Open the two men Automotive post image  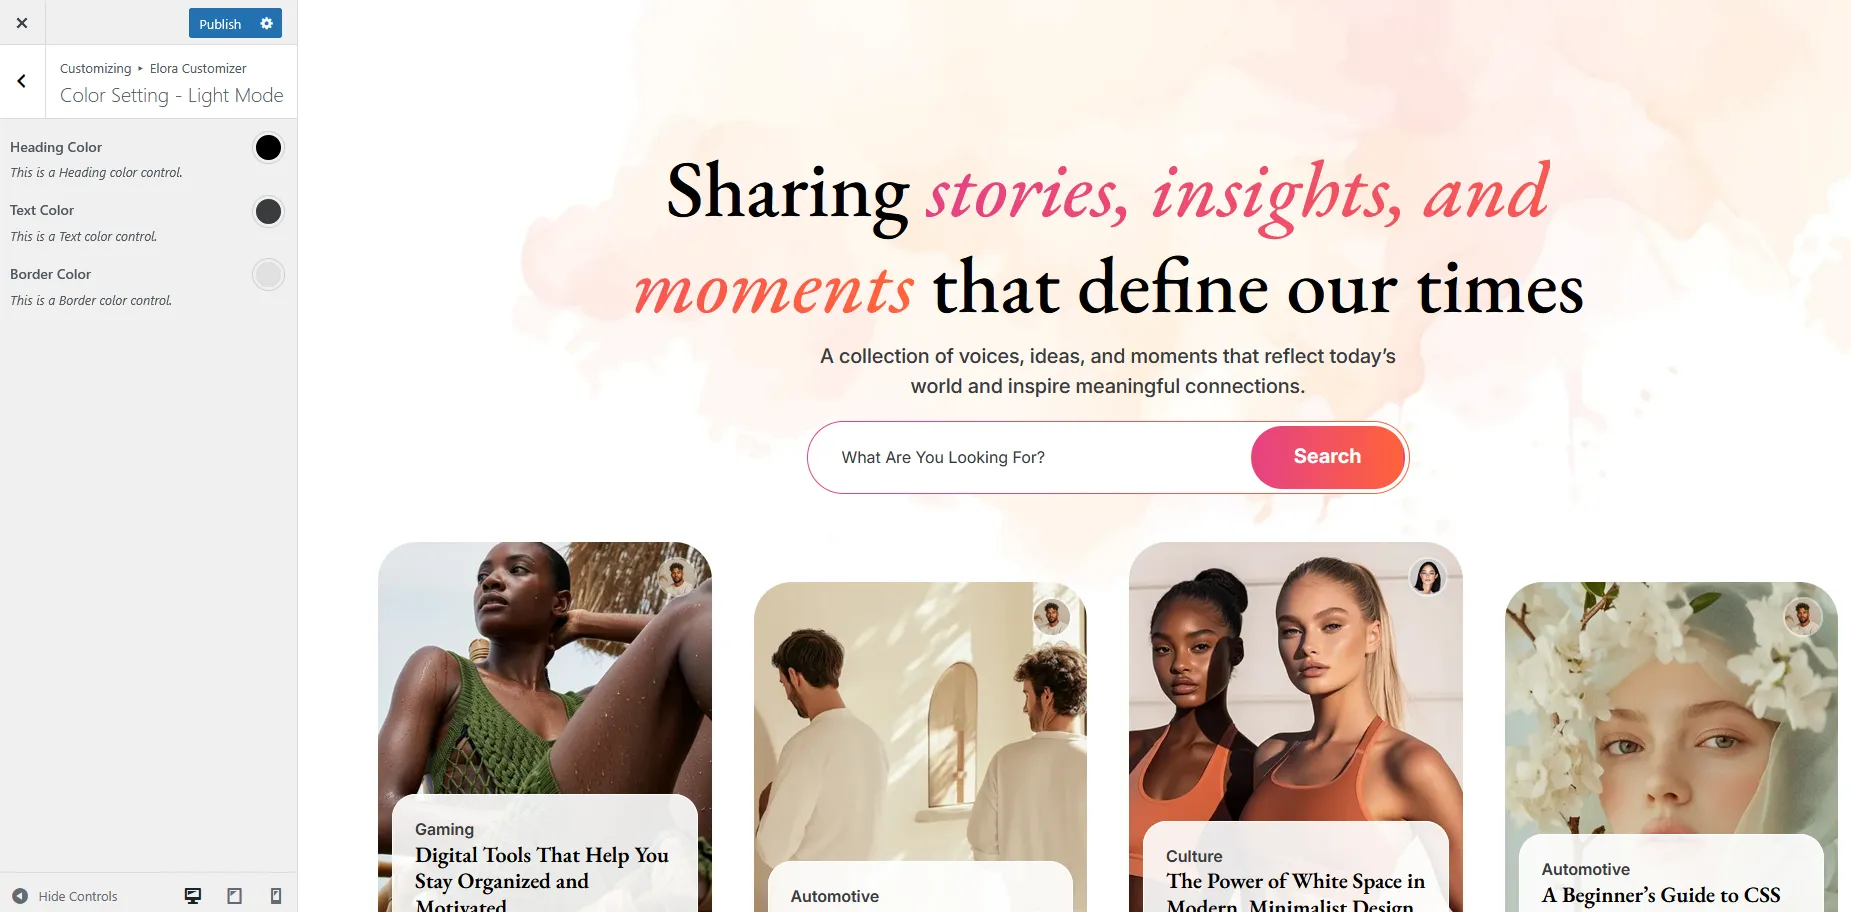coord(920,720)
